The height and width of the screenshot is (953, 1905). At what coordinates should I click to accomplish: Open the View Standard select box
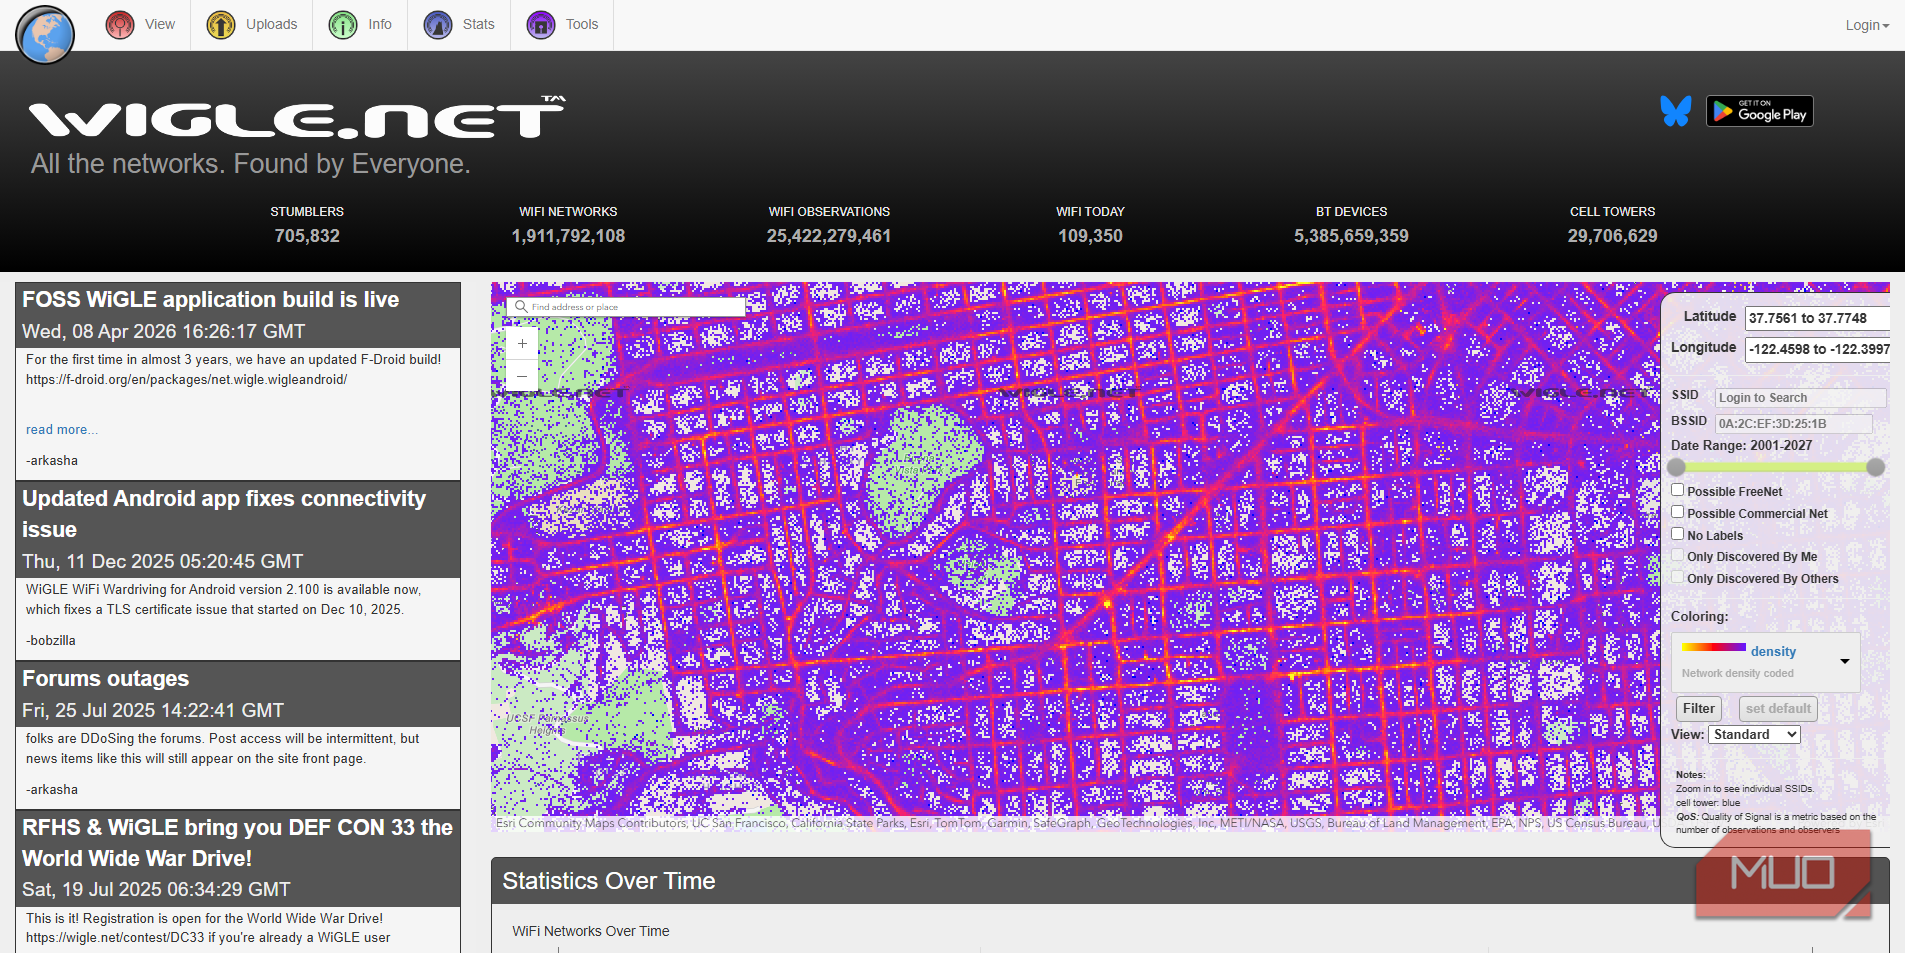click(x=1754, y=734)
